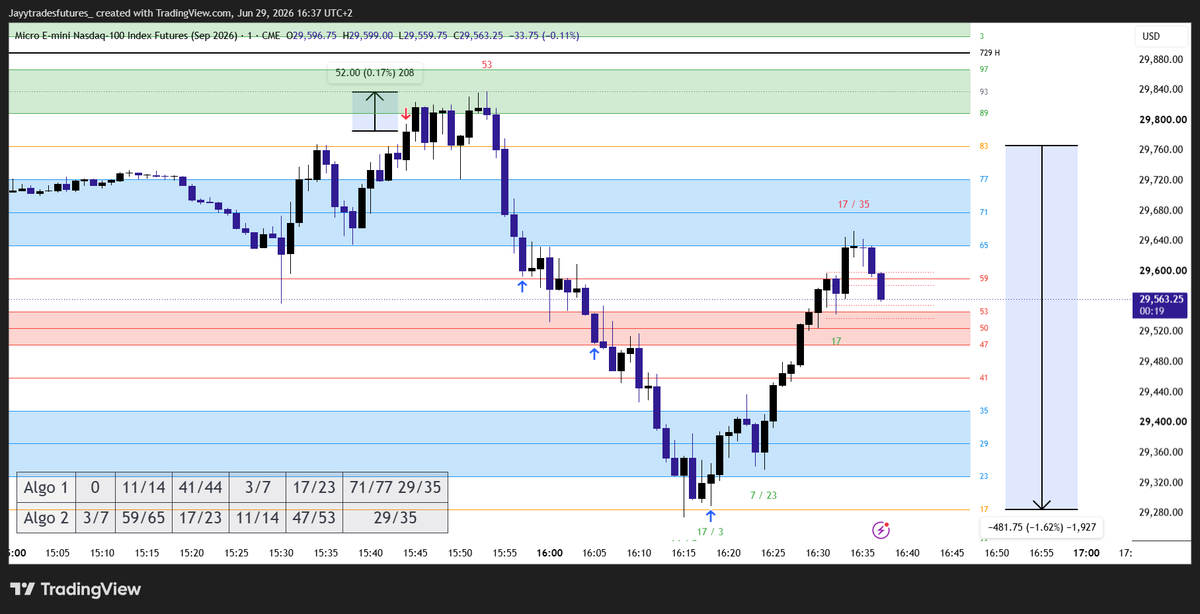
Task: Click the 41/44 cell in the Algo 1 row
Action: pos(201,488)
